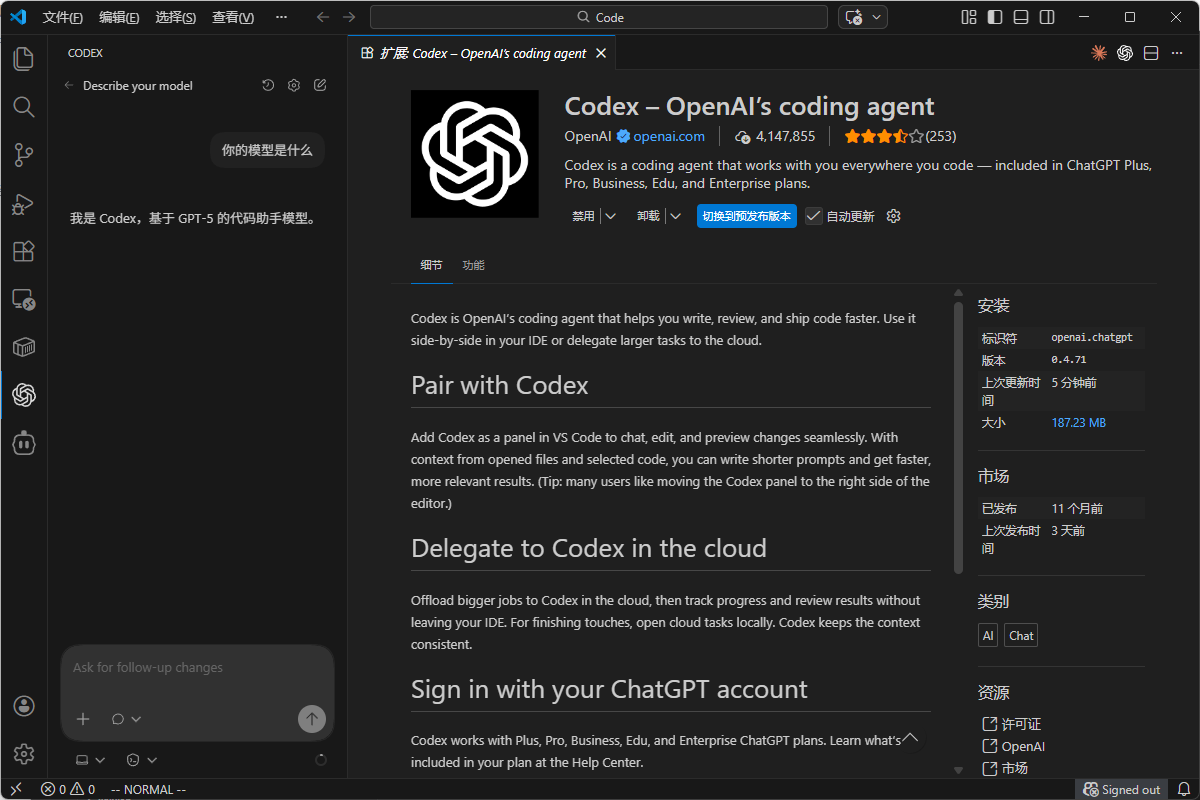
Task: Toggle the primary side bar visibility
Action: pos(995,17)
